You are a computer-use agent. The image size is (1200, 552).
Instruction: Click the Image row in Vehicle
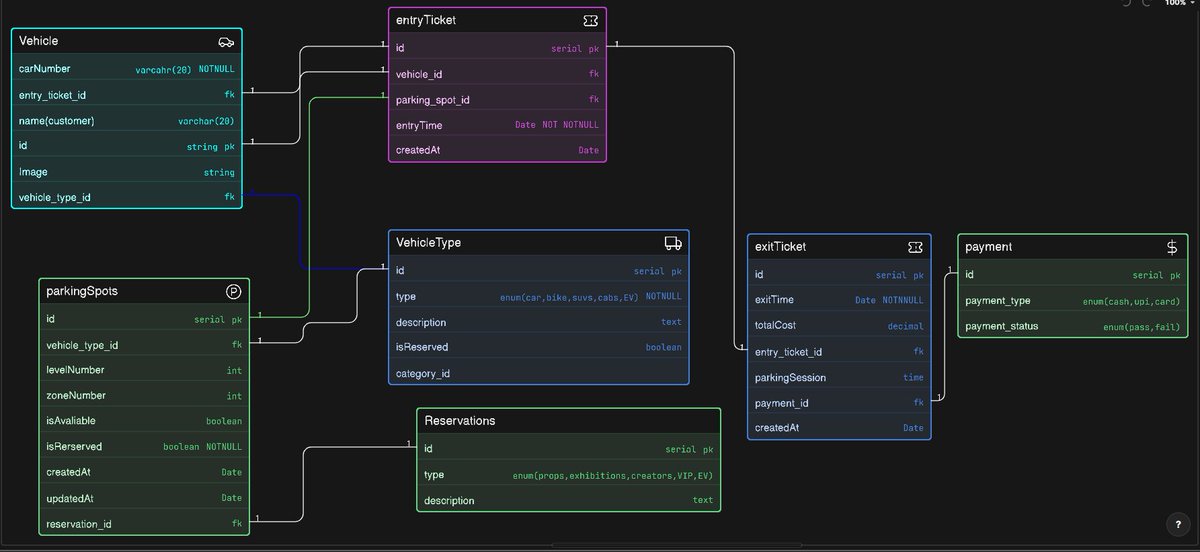127,172
